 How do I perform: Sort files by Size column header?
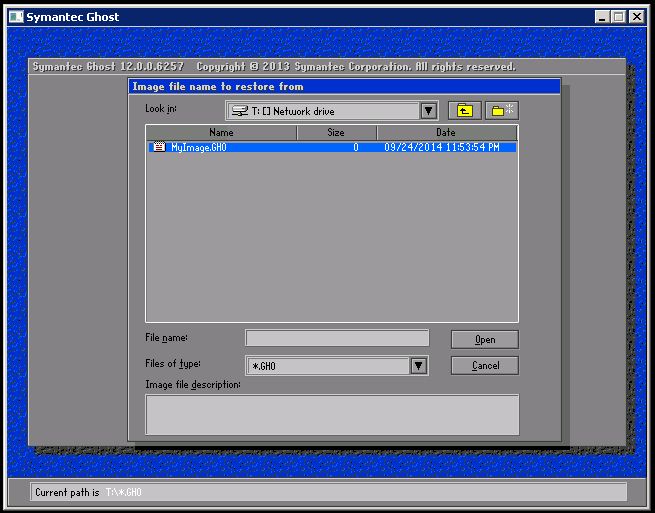coord(336,132)
